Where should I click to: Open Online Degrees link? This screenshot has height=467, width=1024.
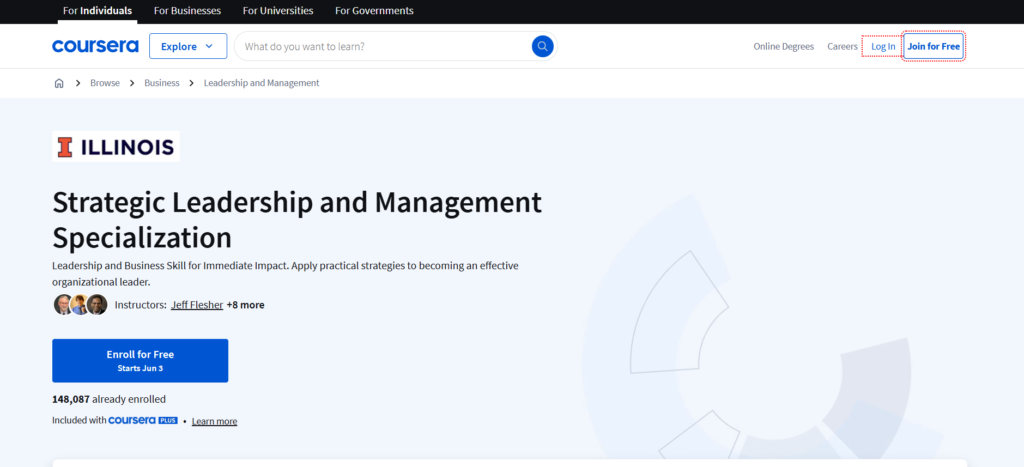tap(784, 46)
